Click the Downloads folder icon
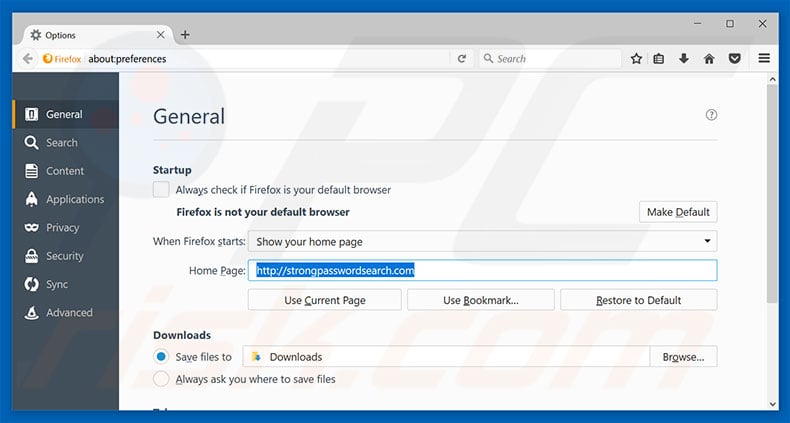This screenshot has height=423, width=790. [256, 357]
